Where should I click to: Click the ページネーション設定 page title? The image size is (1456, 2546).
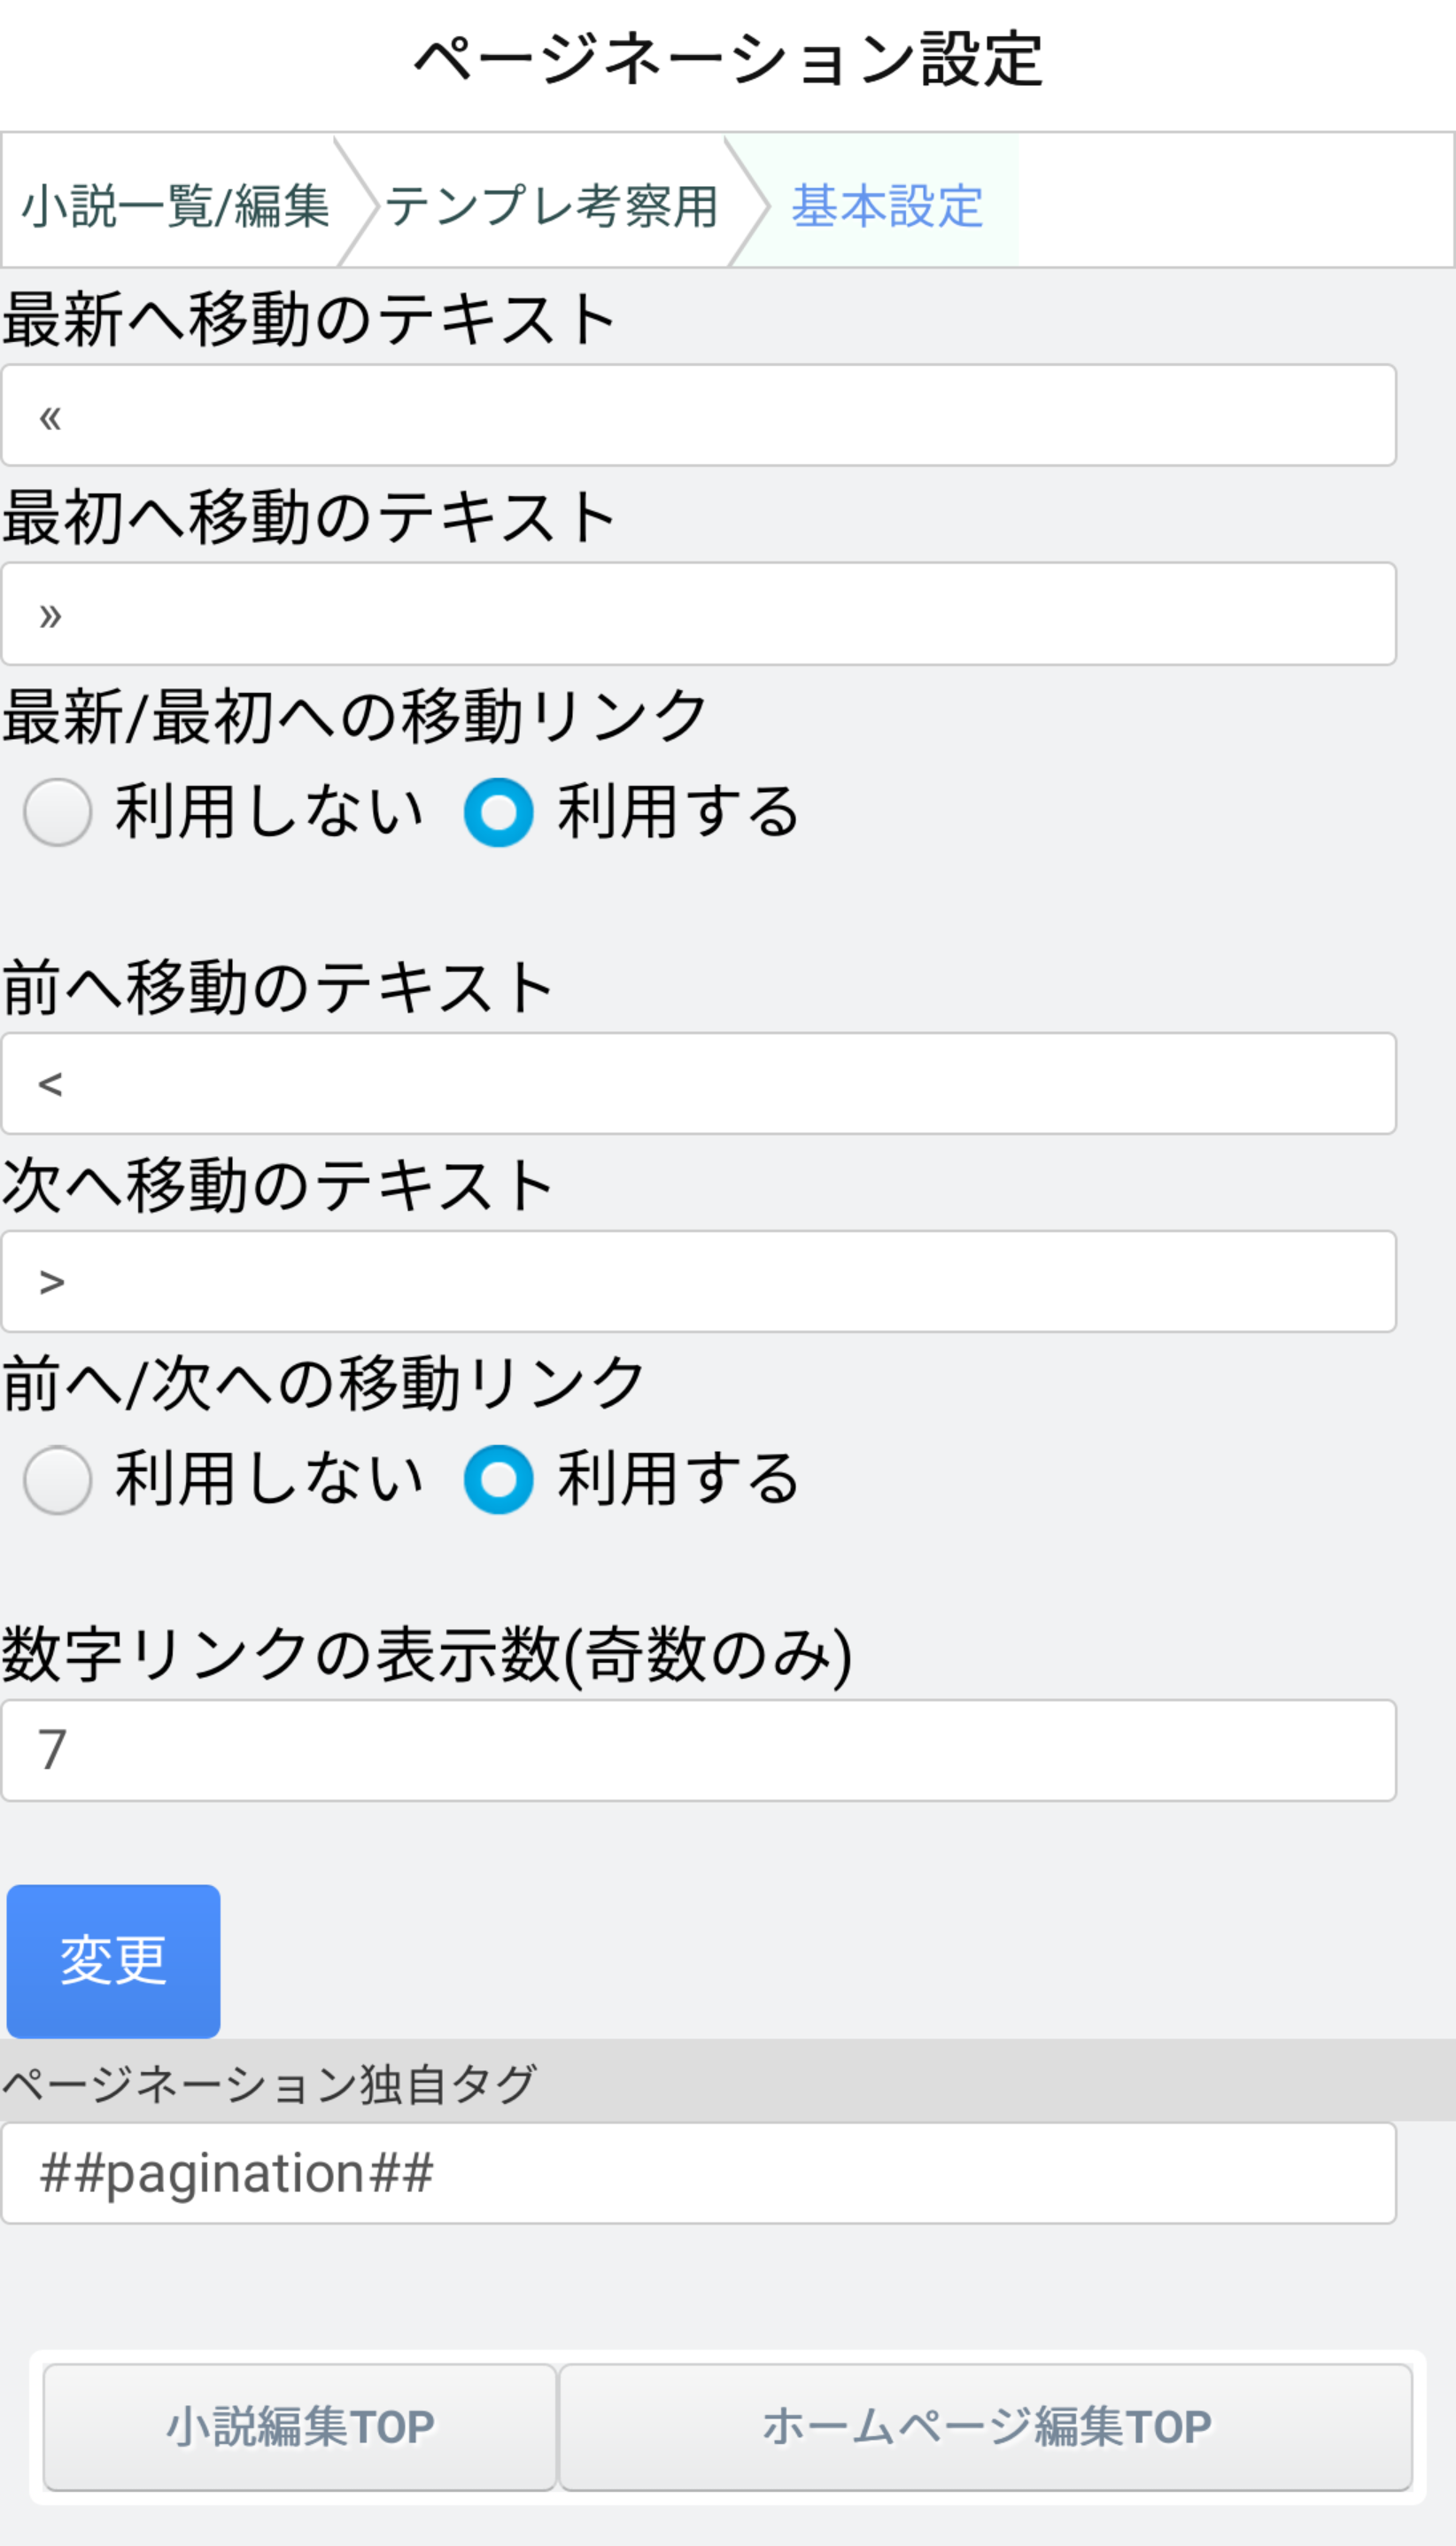pos(728,60)
